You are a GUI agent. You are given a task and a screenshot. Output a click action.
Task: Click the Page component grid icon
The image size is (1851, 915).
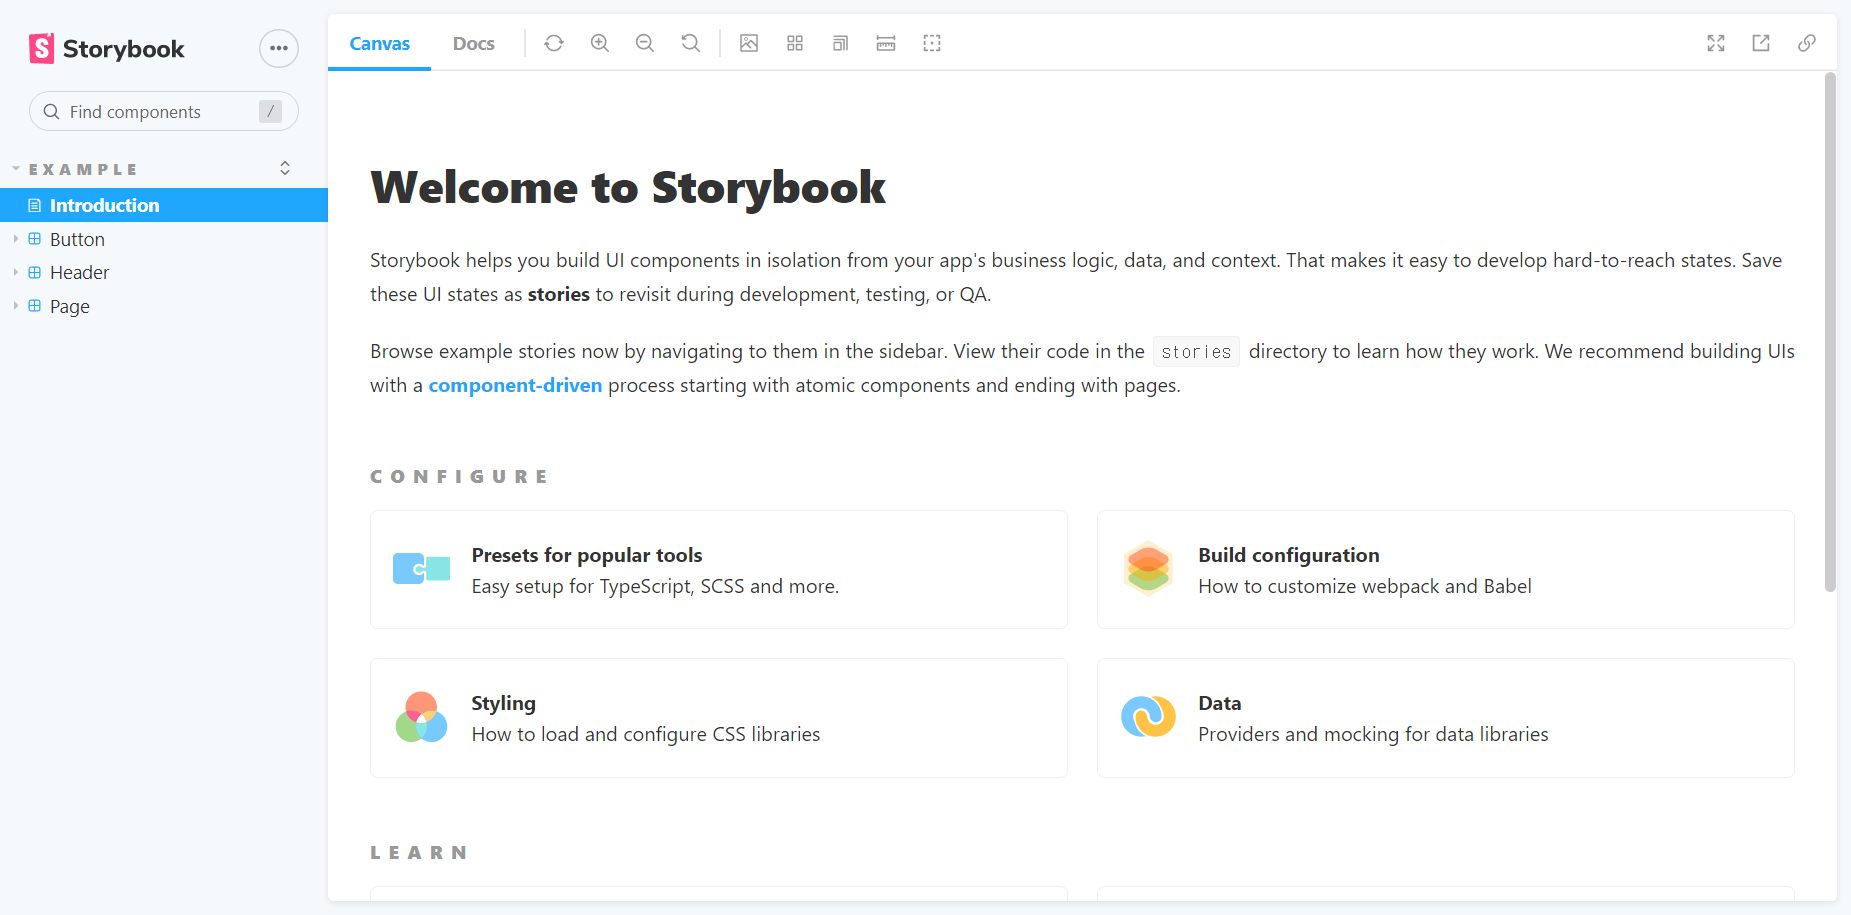click(35, 306)
